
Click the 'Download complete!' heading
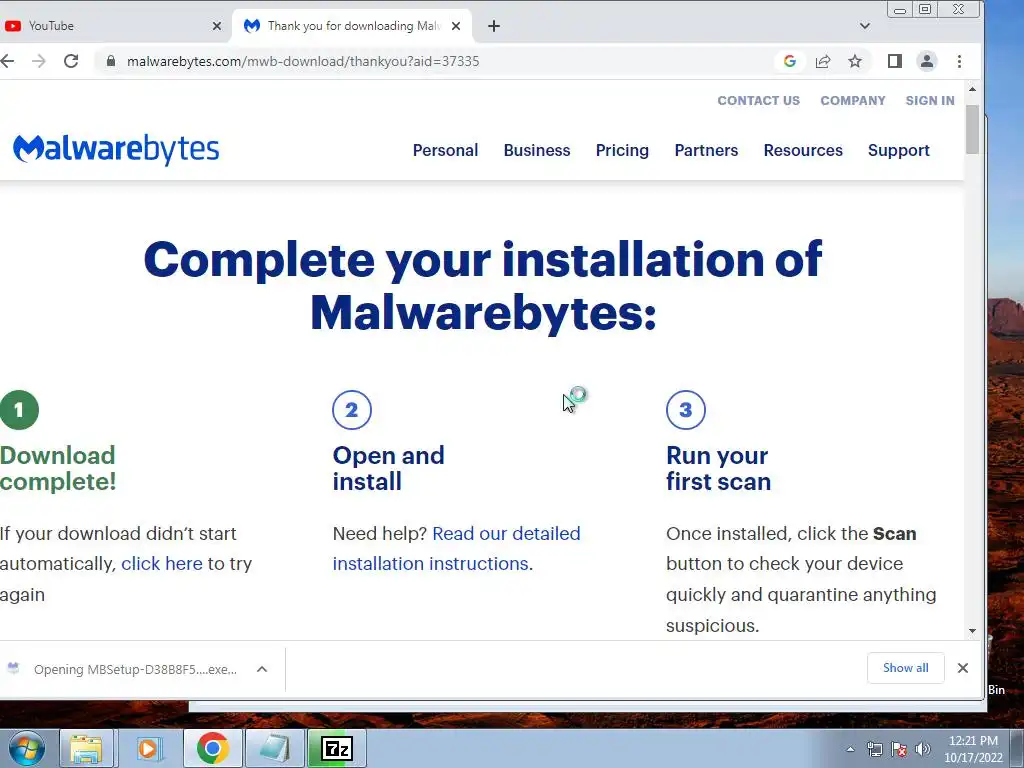point(58,468)
